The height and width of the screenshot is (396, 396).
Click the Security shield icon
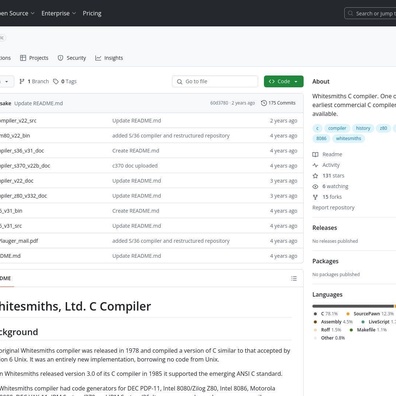coord(60,58)
